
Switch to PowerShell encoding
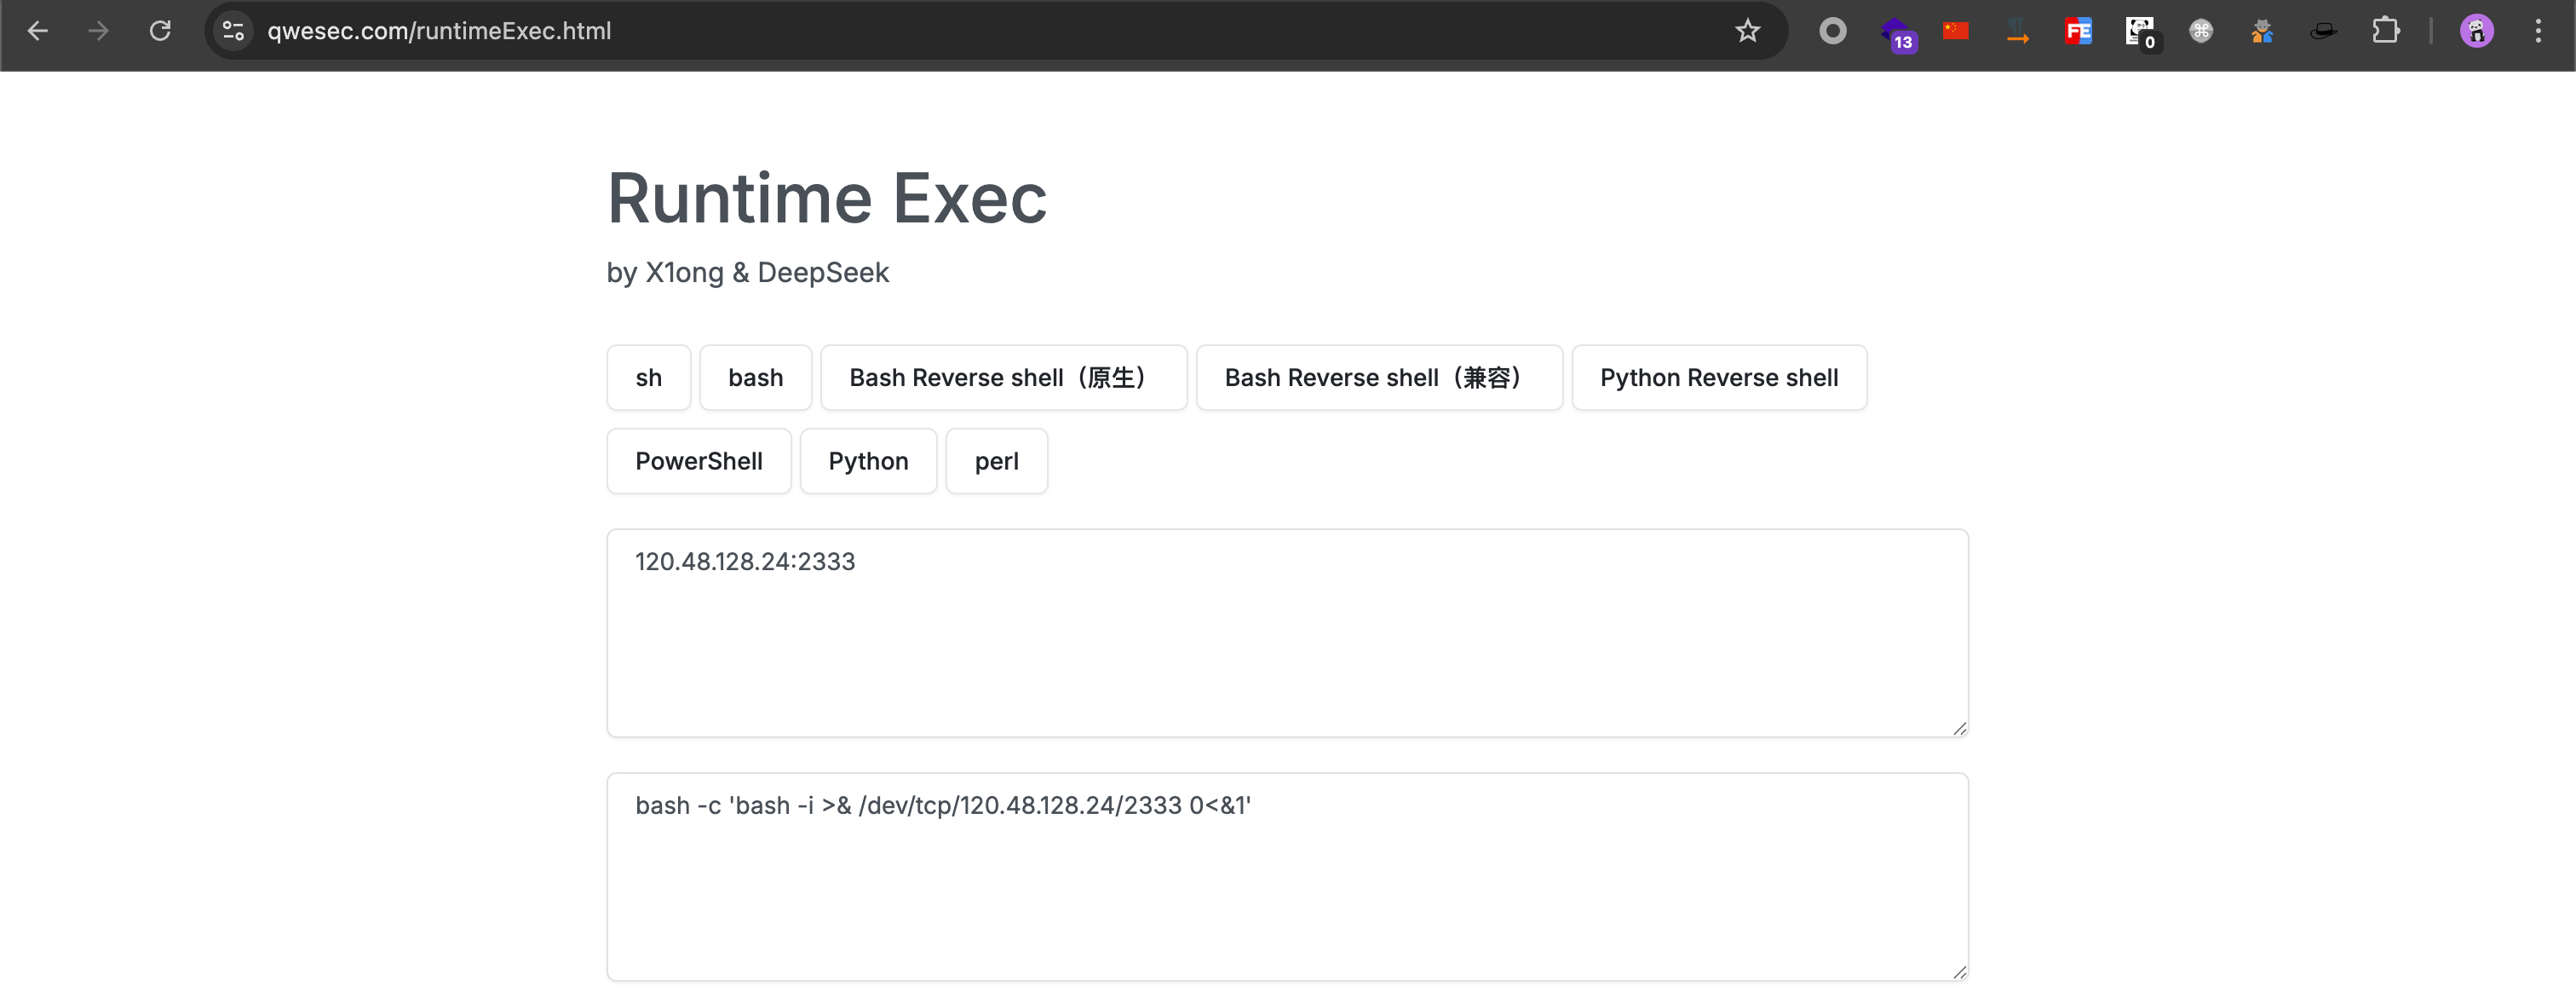698,461
